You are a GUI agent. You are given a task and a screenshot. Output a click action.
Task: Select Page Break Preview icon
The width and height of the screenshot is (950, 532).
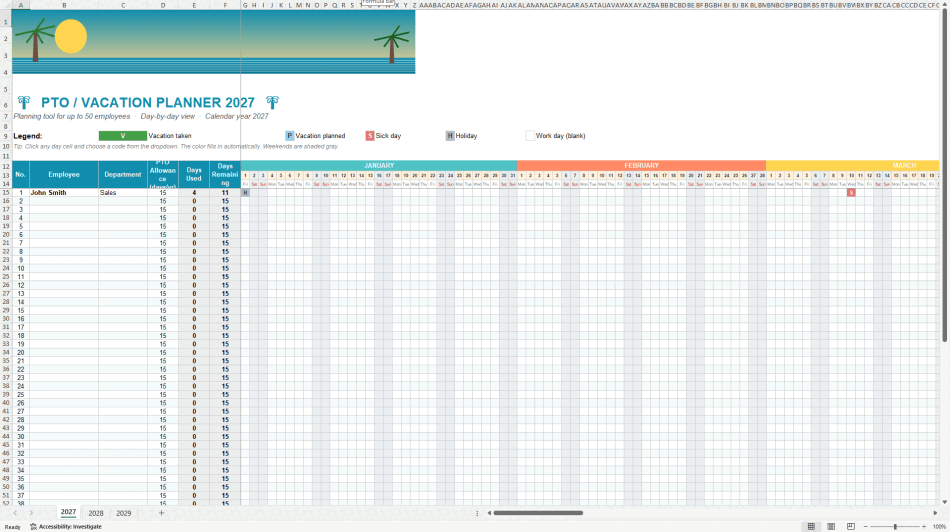(x=851, y=527)
